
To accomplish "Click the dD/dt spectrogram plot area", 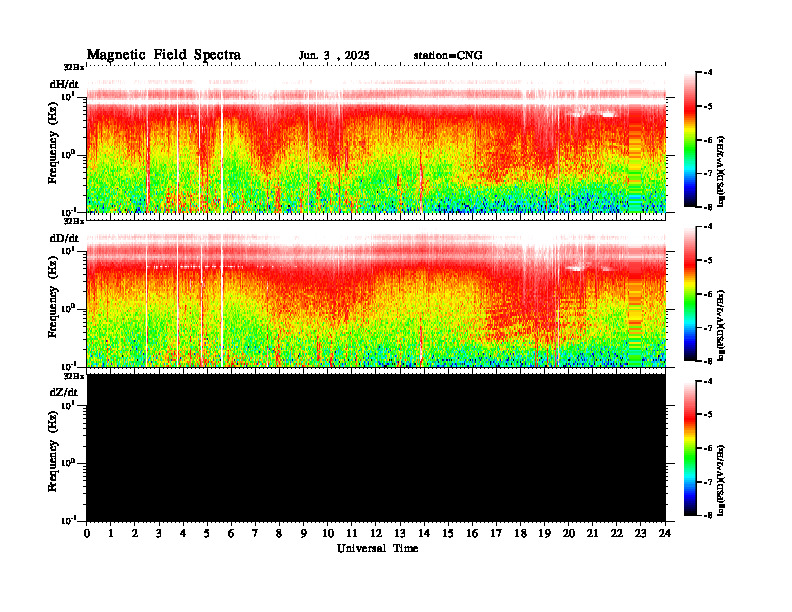I will pyautogui.click(x=376, y=296).
